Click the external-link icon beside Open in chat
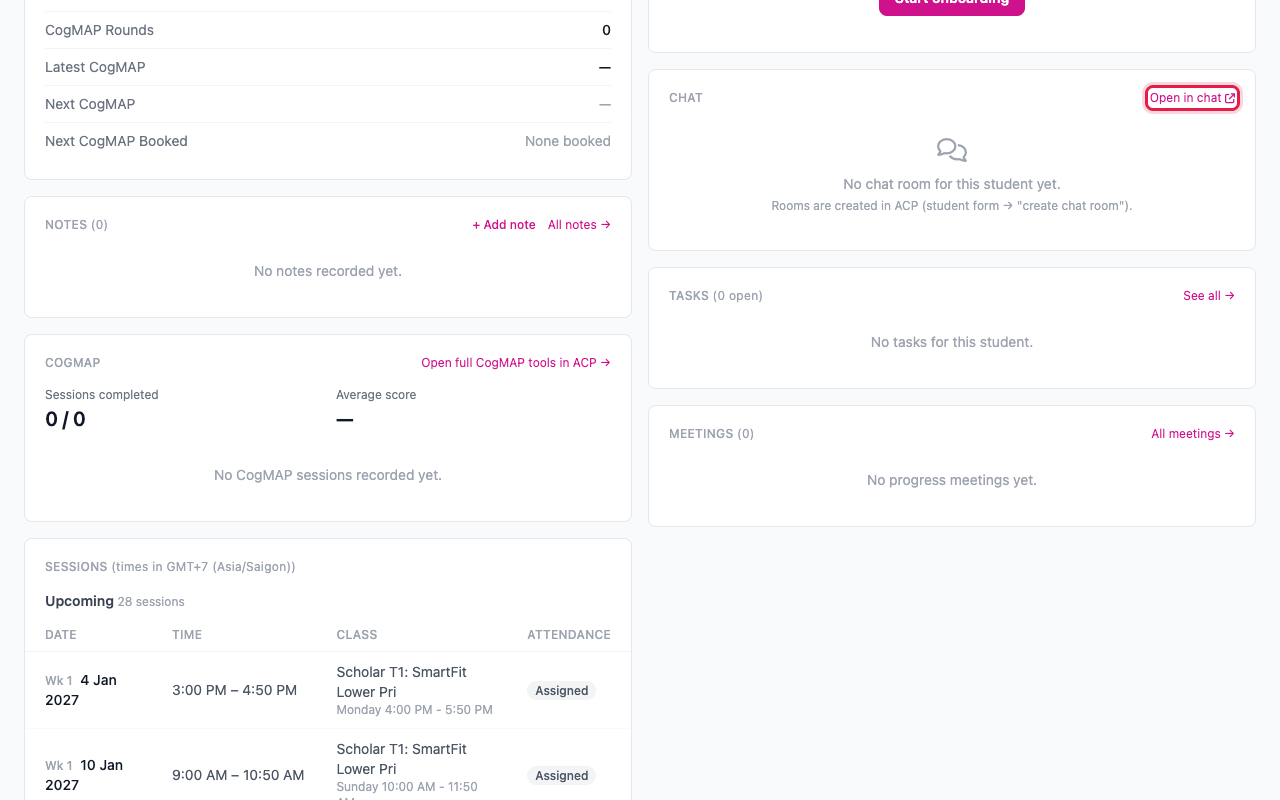Viewport: 1280px width, 800px height. coord(1230,98)
